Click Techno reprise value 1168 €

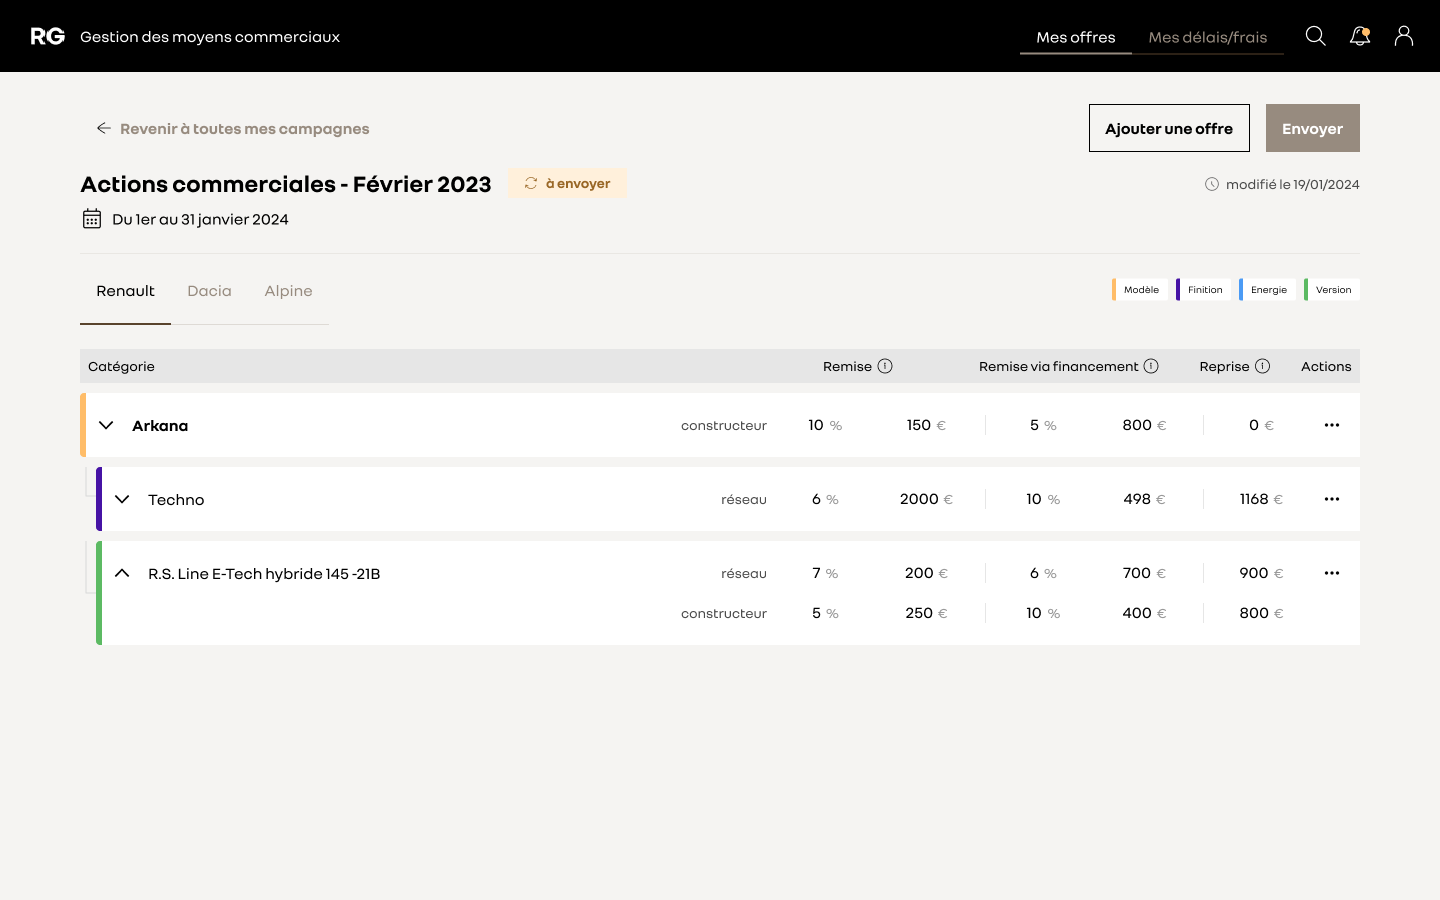click(x=1261, y=499)
